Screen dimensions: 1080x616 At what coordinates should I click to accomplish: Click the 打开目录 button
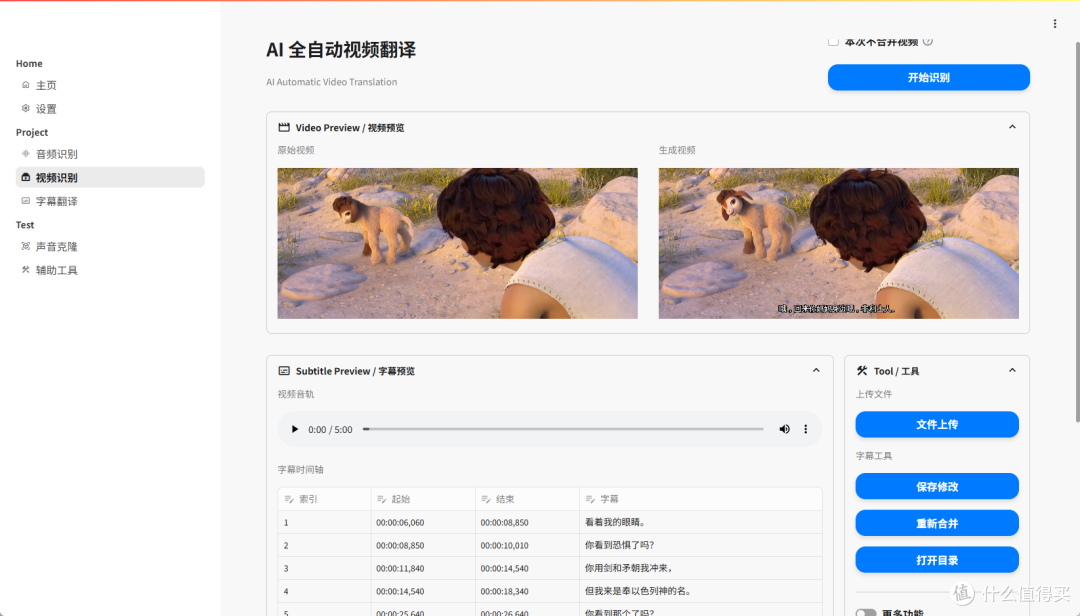(937, 560)
